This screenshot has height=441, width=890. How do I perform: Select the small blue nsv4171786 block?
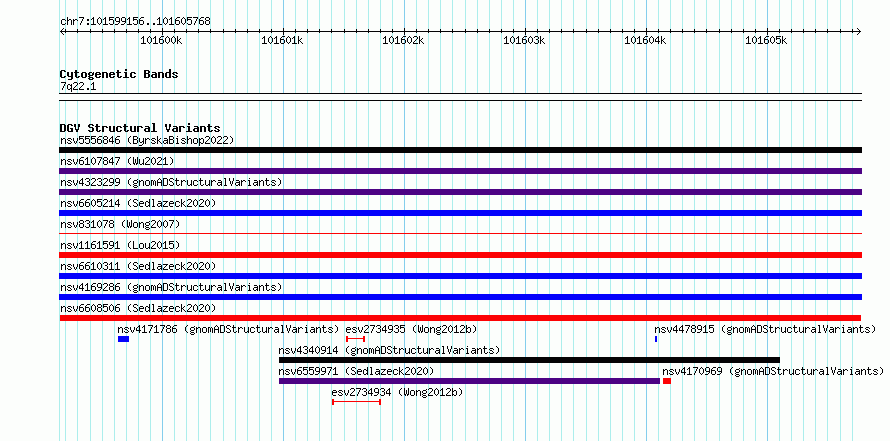click(x=123, y=339)
